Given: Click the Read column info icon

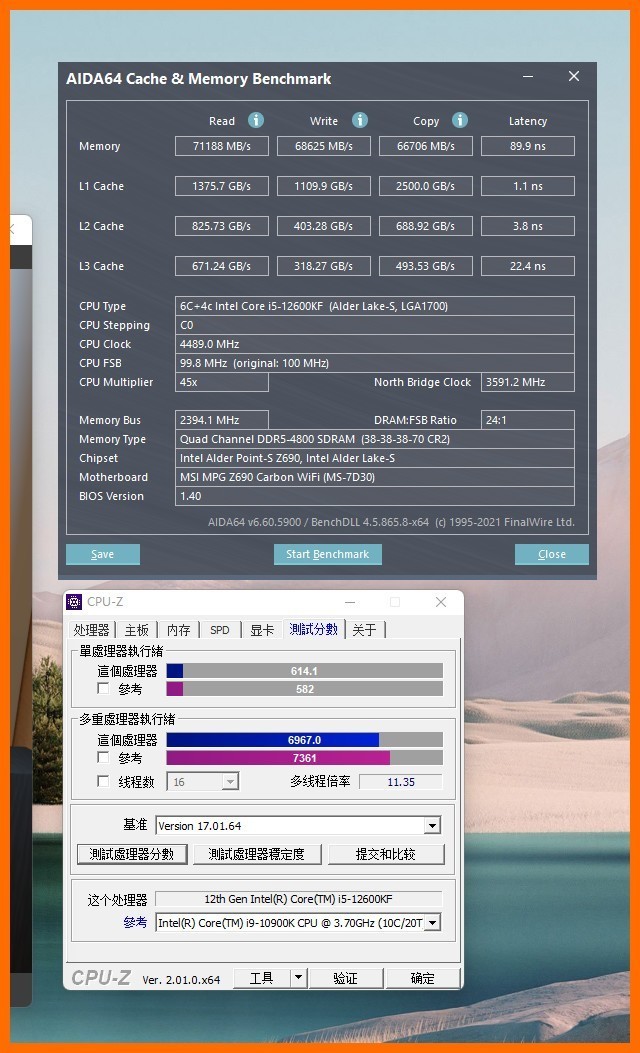Looking at the screenshot, I should click(256, 120).
